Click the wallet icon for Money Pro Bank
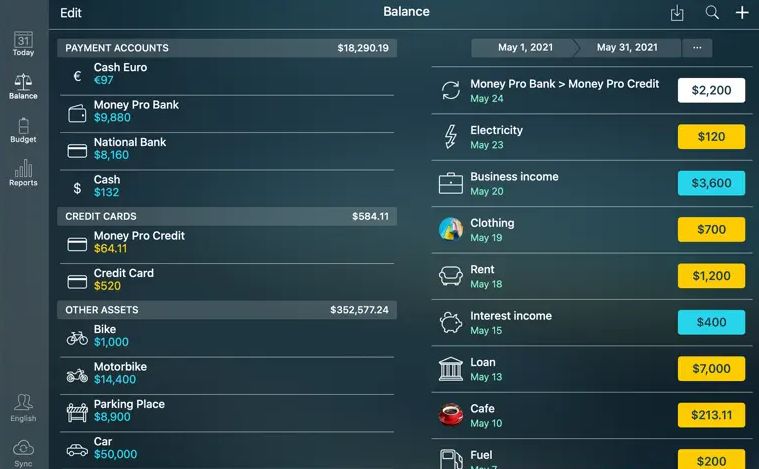 77,113
